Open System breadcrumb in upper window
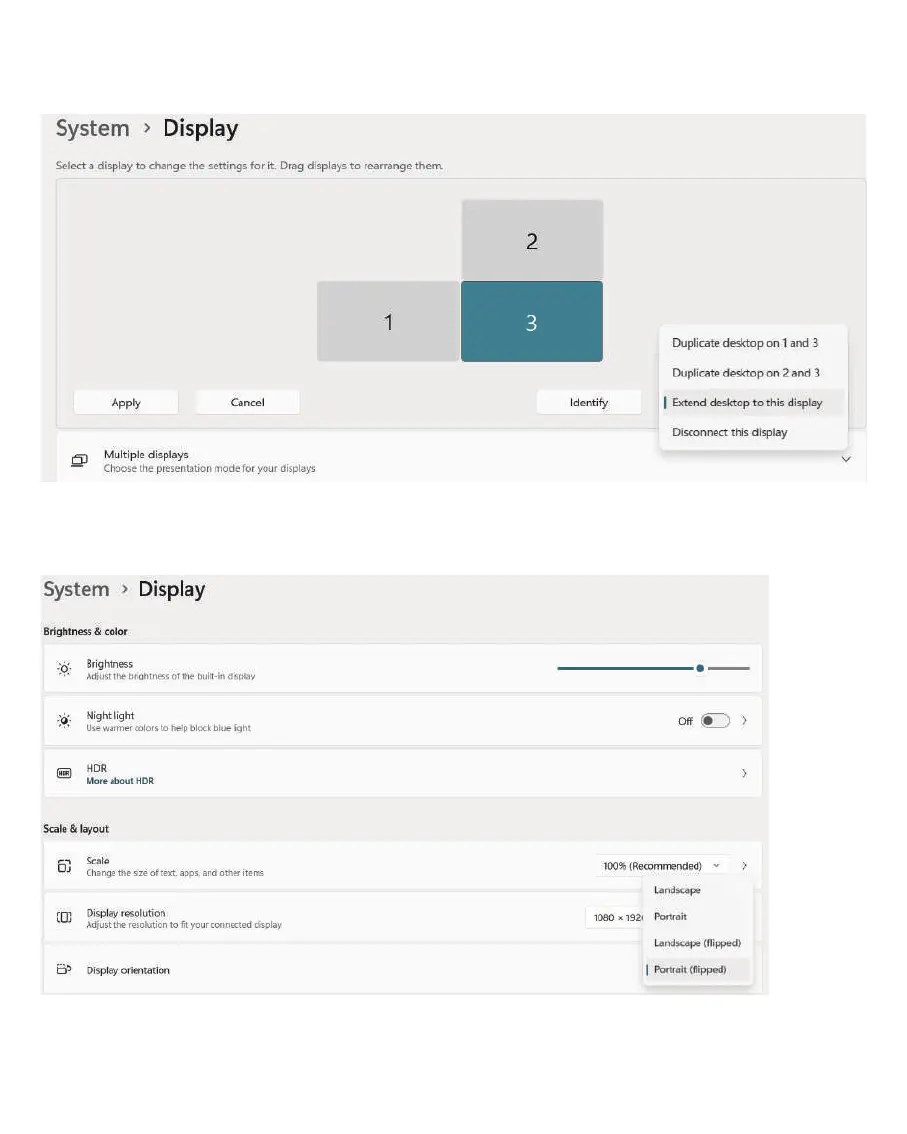This screenshot has height=1134, width=907. (x=93, y=128)
